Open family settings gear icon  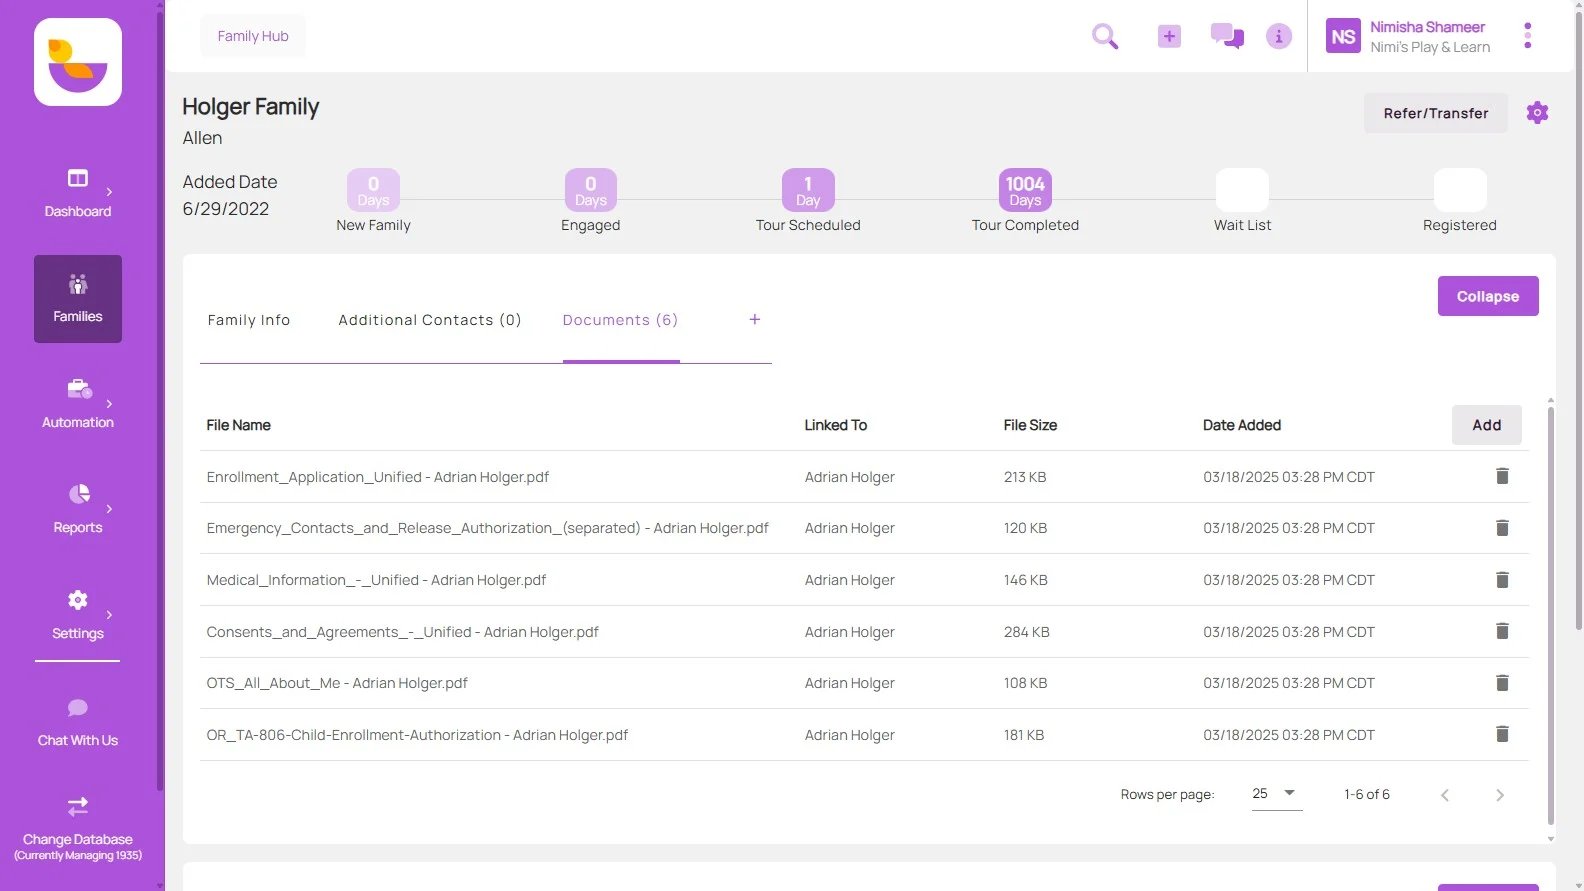point(1537,112)
